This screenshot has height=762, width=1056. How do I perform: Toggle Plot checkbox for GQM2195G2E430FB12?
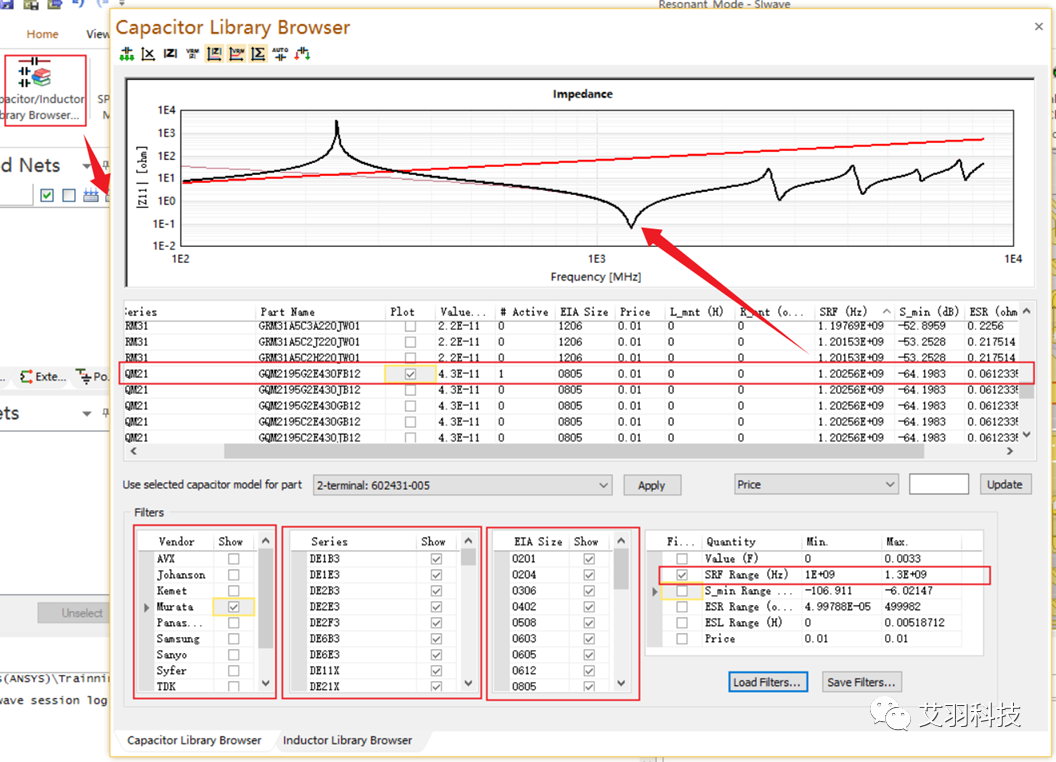click(410, 374)
